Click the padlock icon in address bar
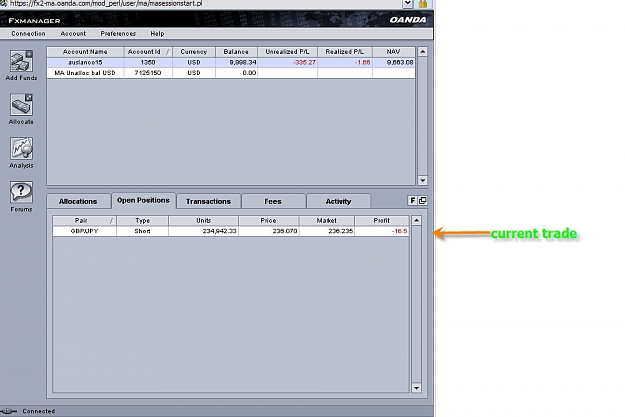Image resolution: width=625 pixels, height=417 pixels. tap(423, 4)
